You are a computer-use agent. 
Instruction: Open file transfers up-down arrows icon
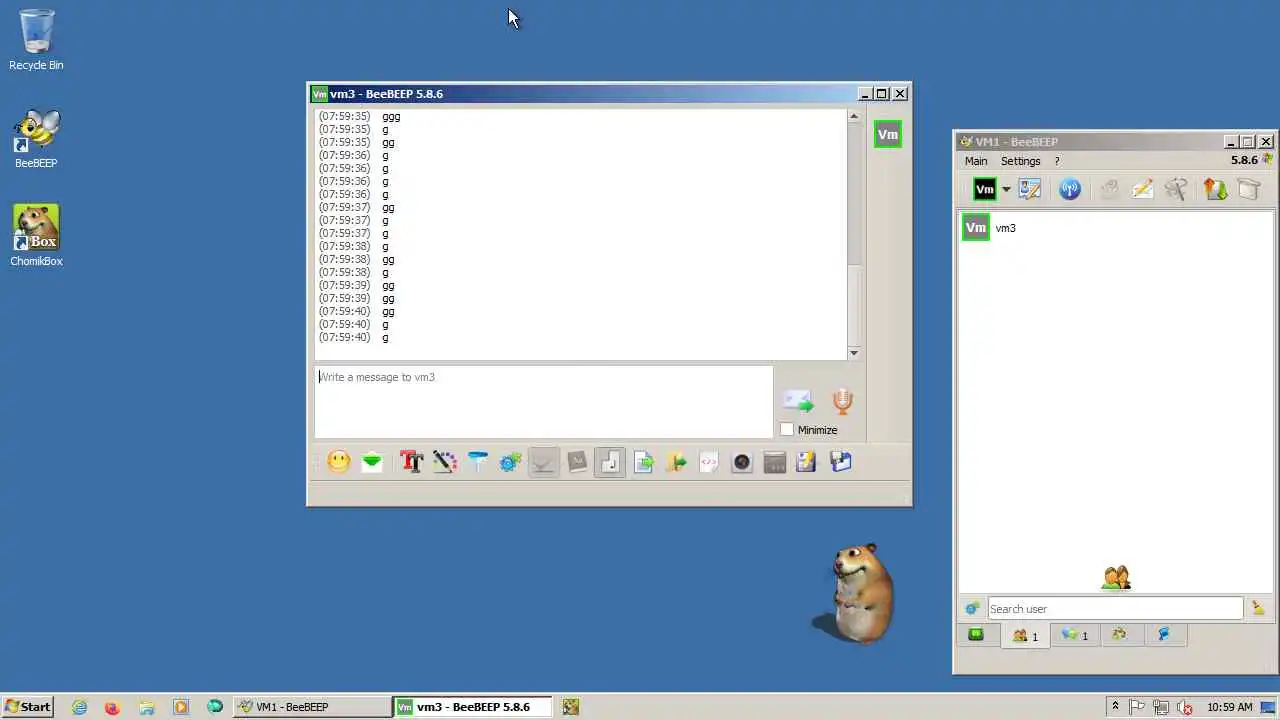tap(1216, 189)
